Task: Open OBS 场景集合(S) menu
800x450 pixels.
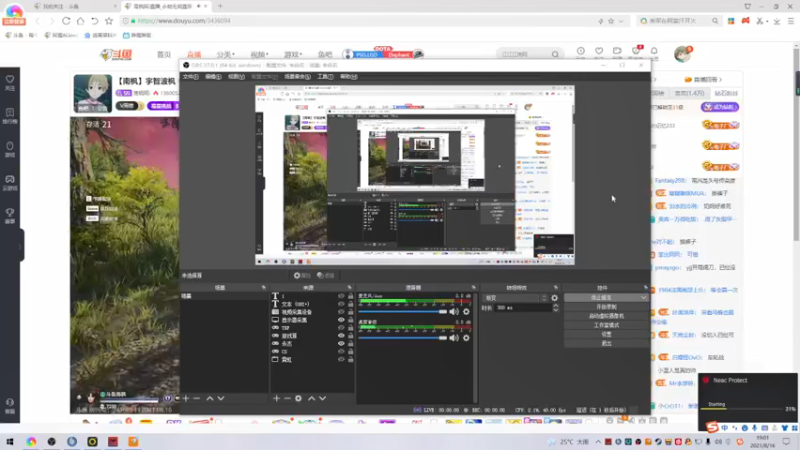Action: [x=297, y=77]
